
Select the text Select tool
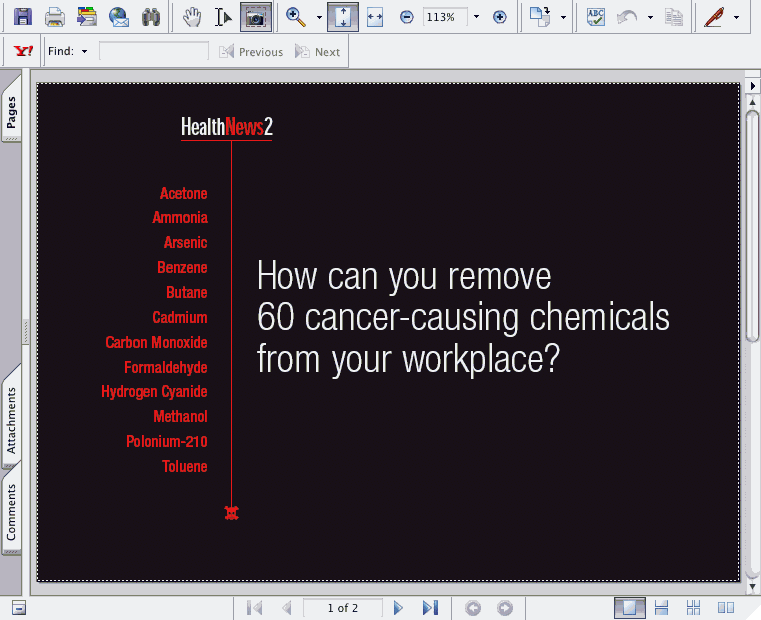coord(223,17)
